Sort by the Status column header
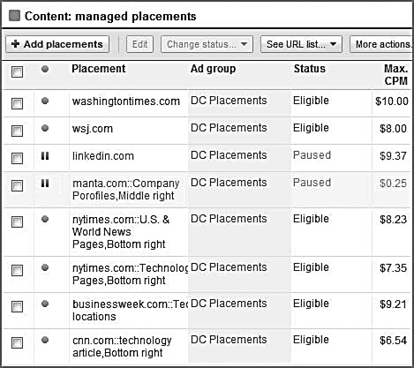Image resolution: width=414 pixels, height=368 pixels. click(x=309, y=69)
